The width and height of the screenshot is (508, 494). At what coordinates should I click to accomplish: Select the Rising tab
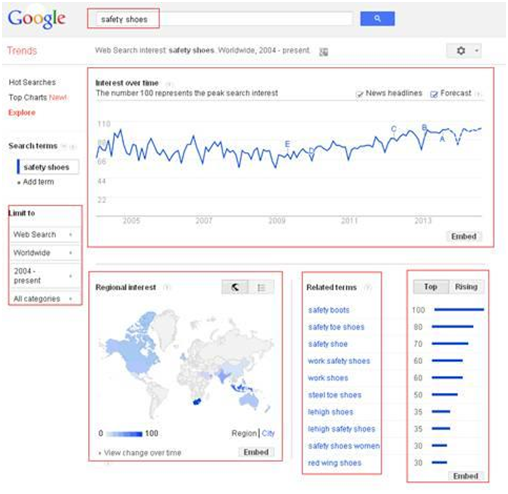tap(466, 287)
